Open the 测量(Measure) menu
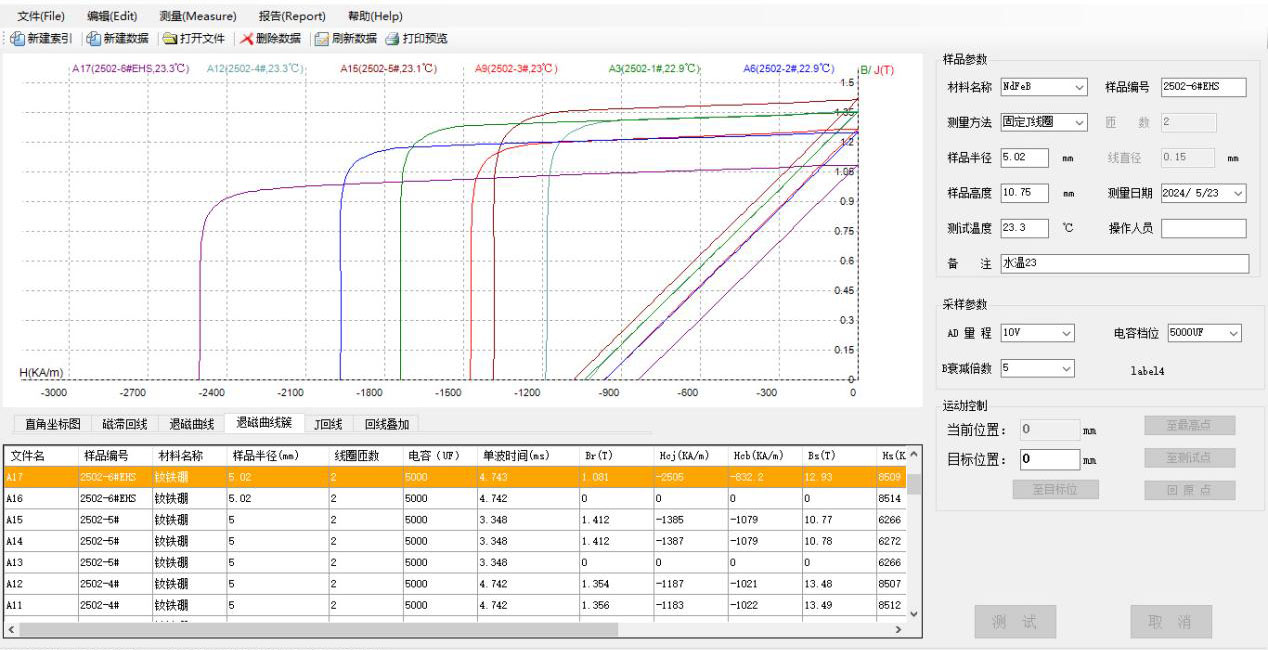Viewport: 1268px width, 650px height. pyautogui.click(x=198, y=16)
